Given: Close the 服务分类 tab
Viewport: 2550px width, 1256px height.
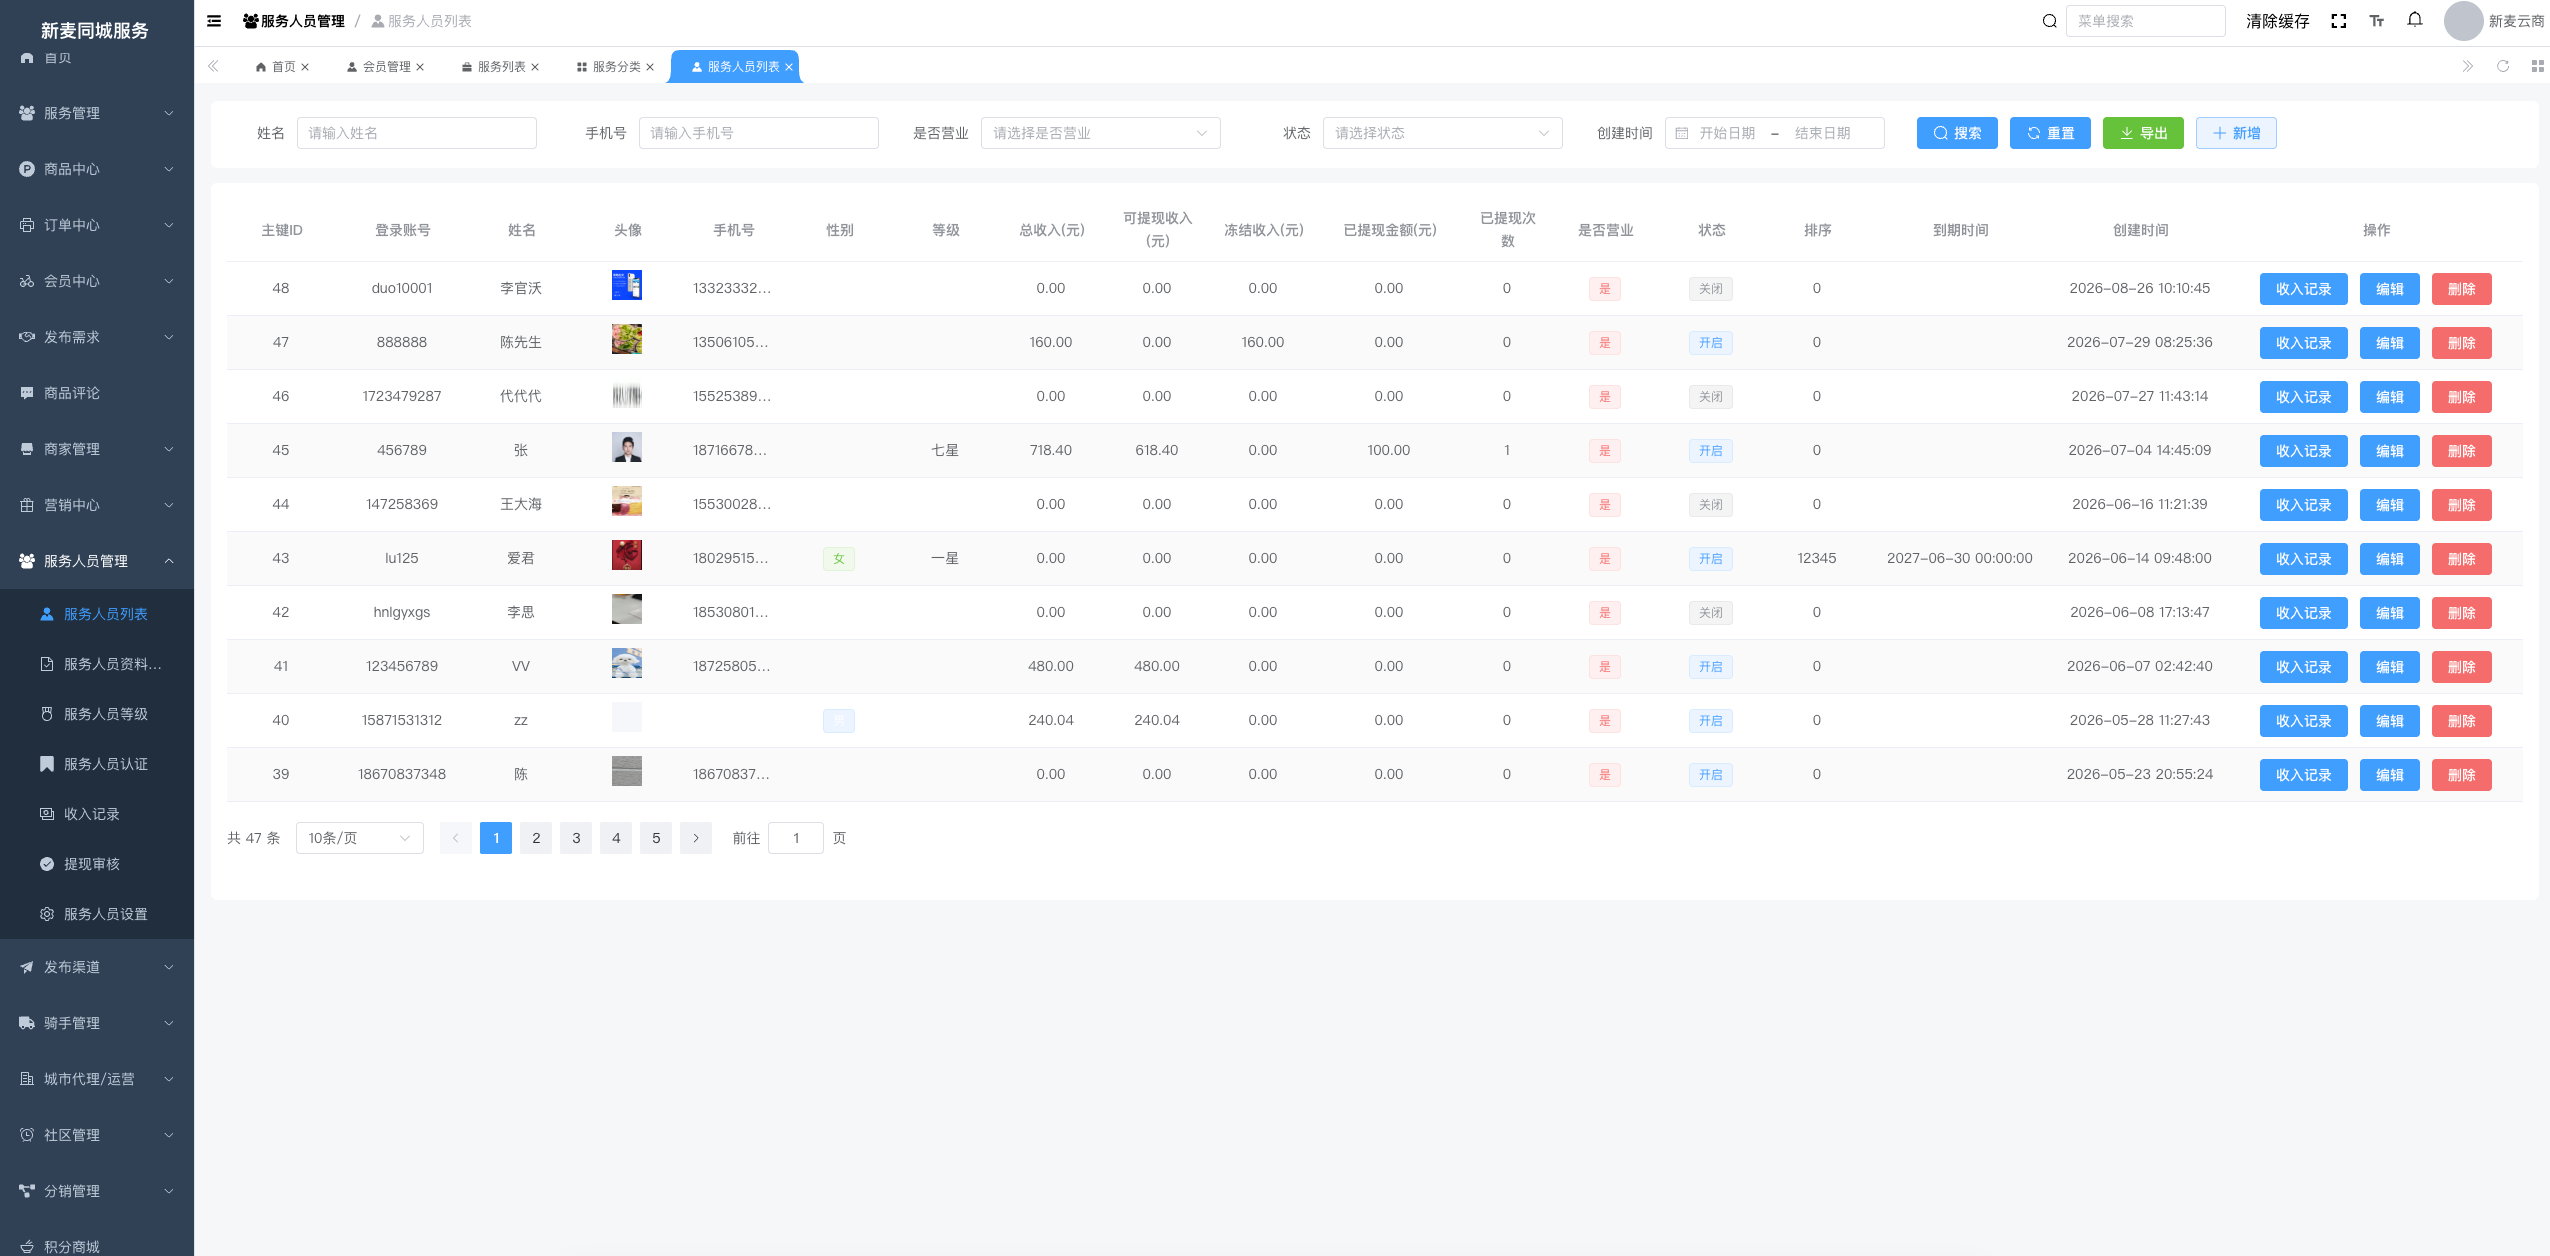Looking at the screenshot, I should click(x=650, y=67).
